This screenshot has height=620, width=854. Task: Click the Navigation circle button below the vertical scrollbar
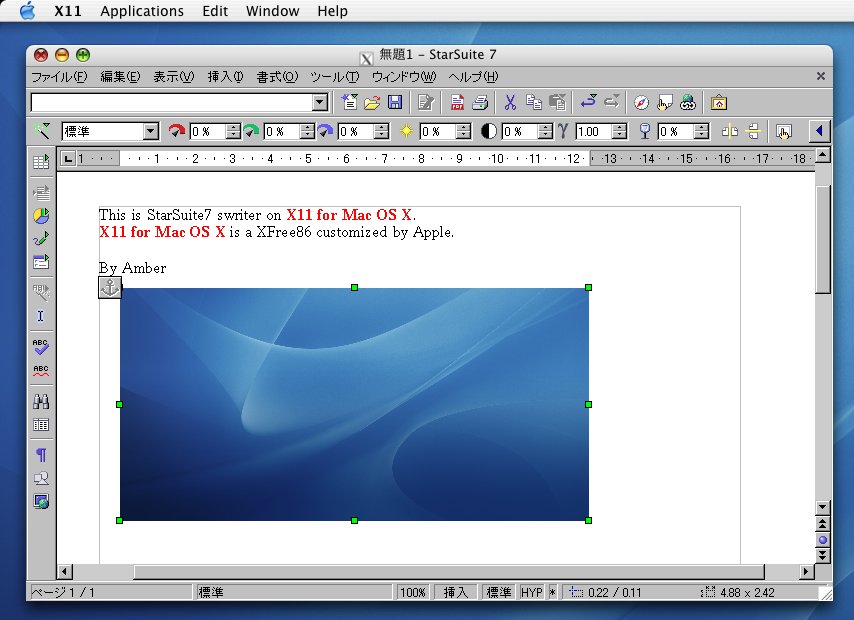click(x=822, y=540)
